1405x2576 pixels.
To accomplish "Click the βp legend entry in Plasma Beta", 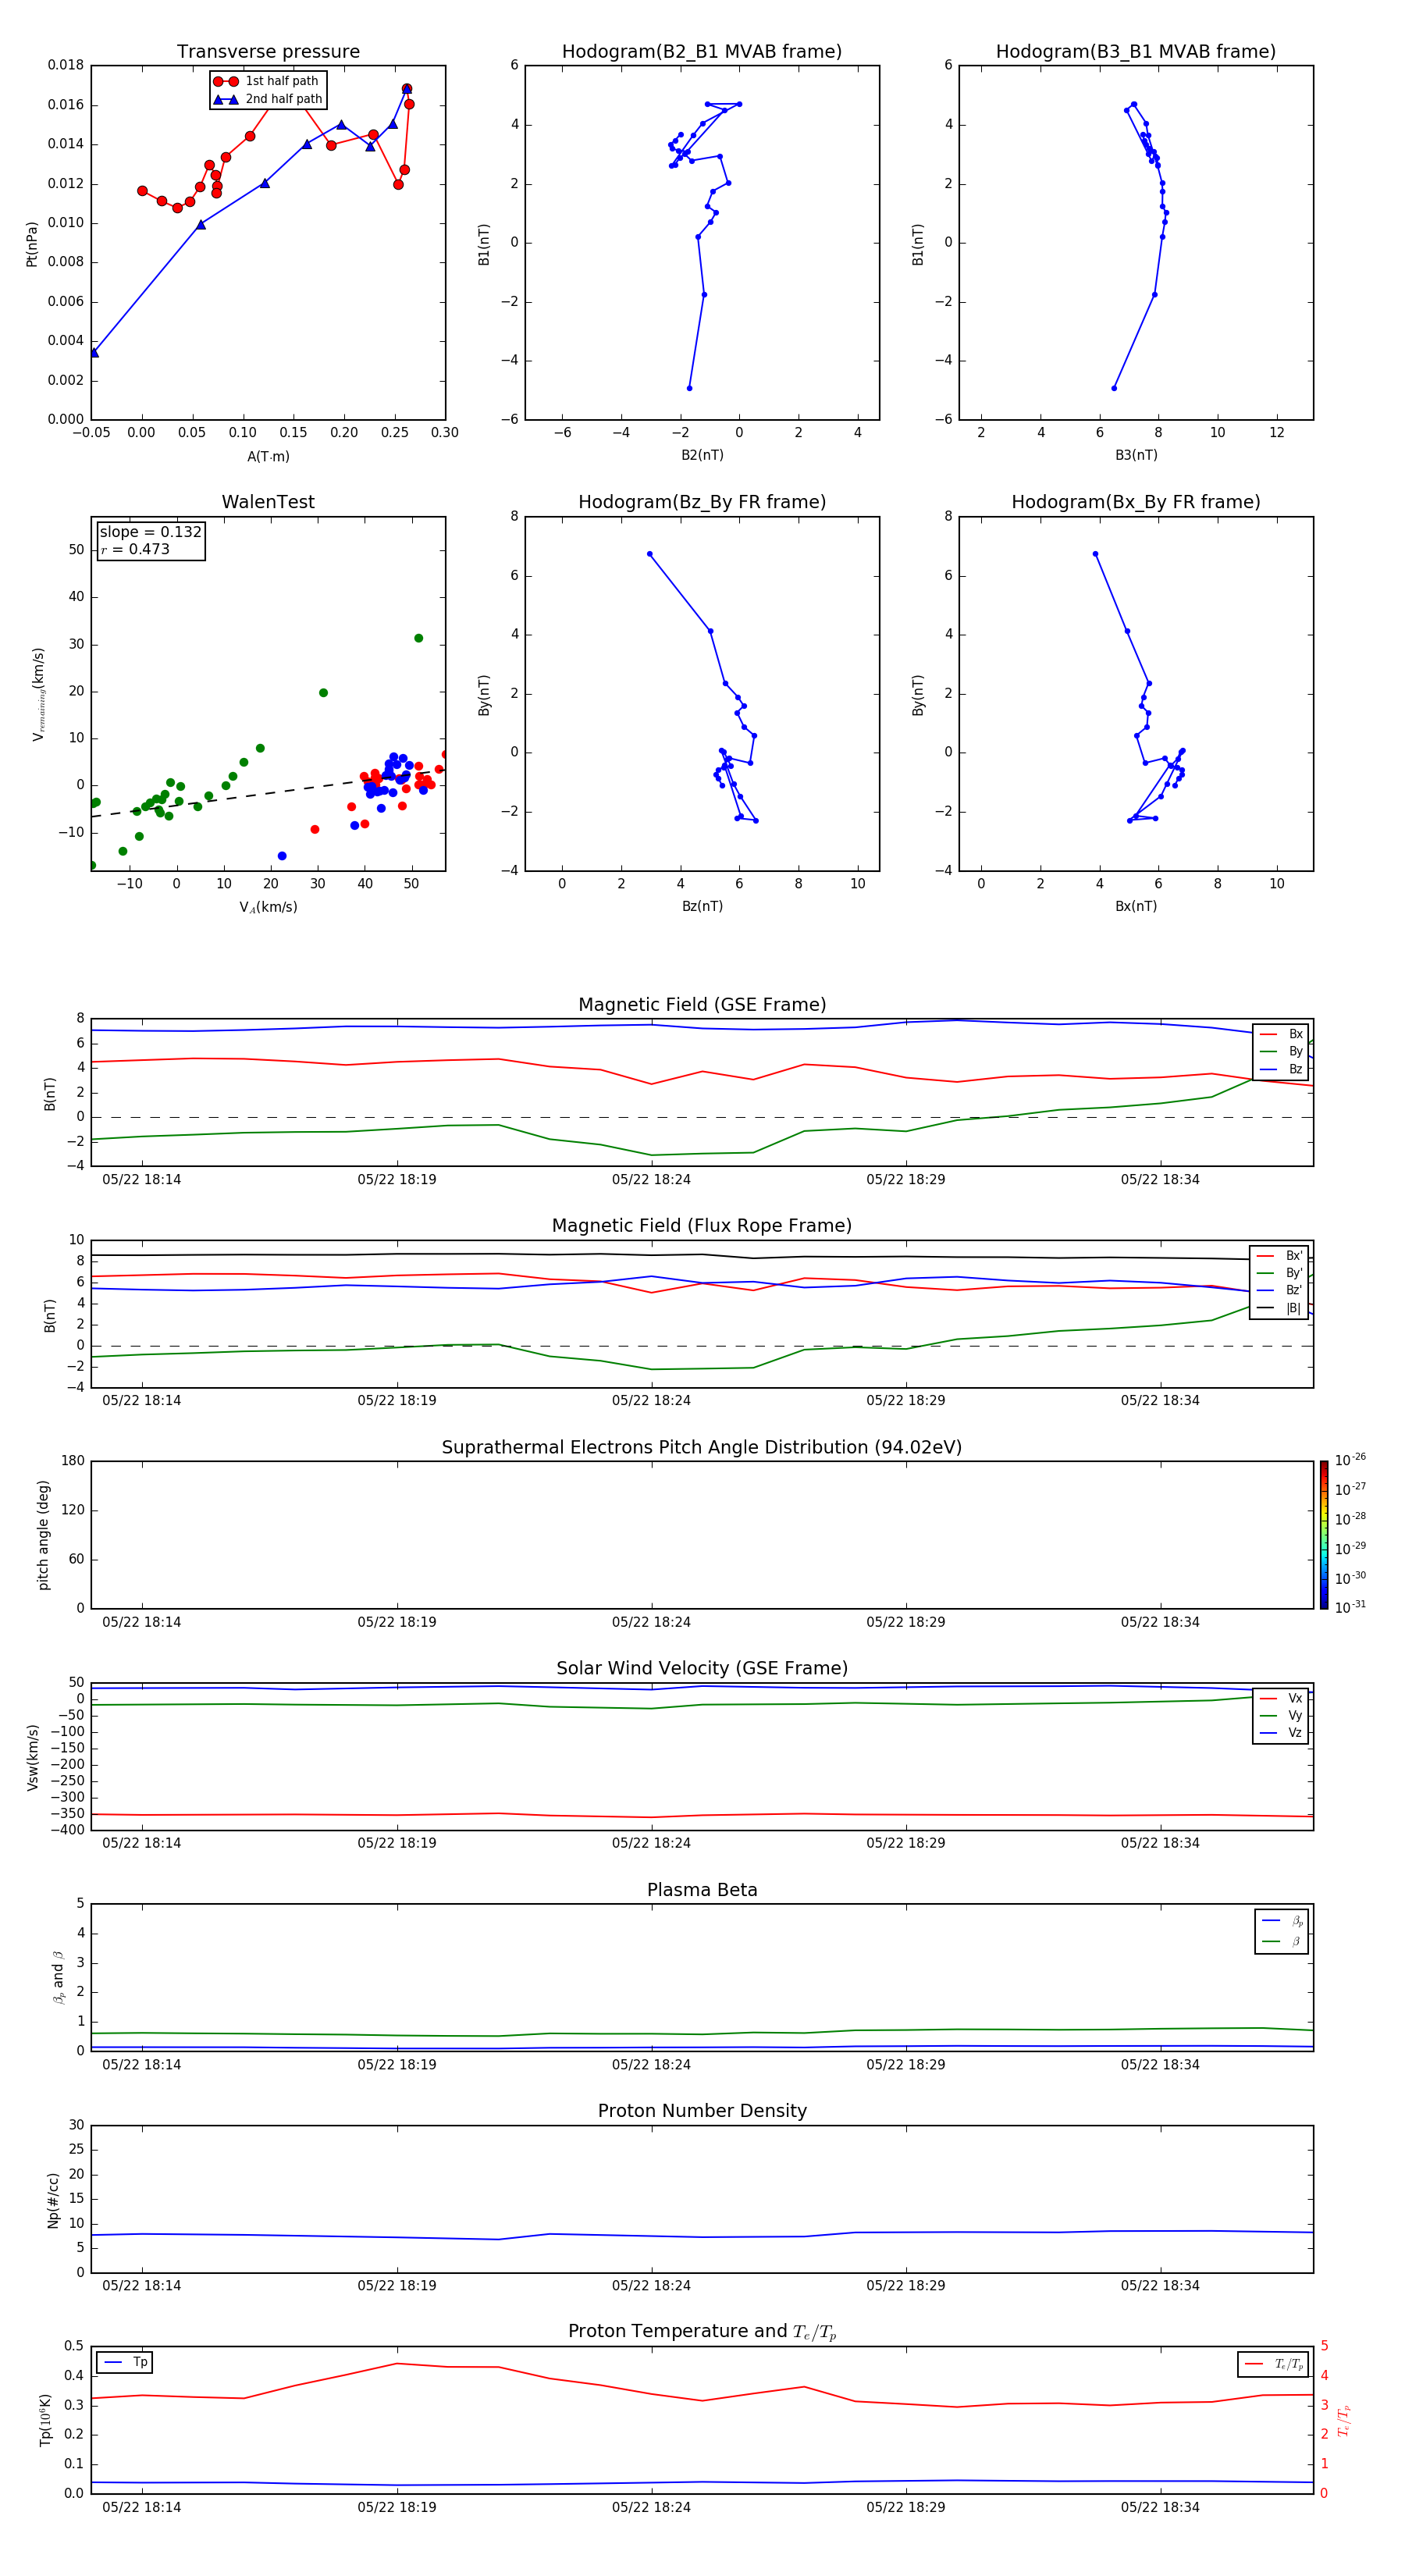I will [x=1282, y=1921].
